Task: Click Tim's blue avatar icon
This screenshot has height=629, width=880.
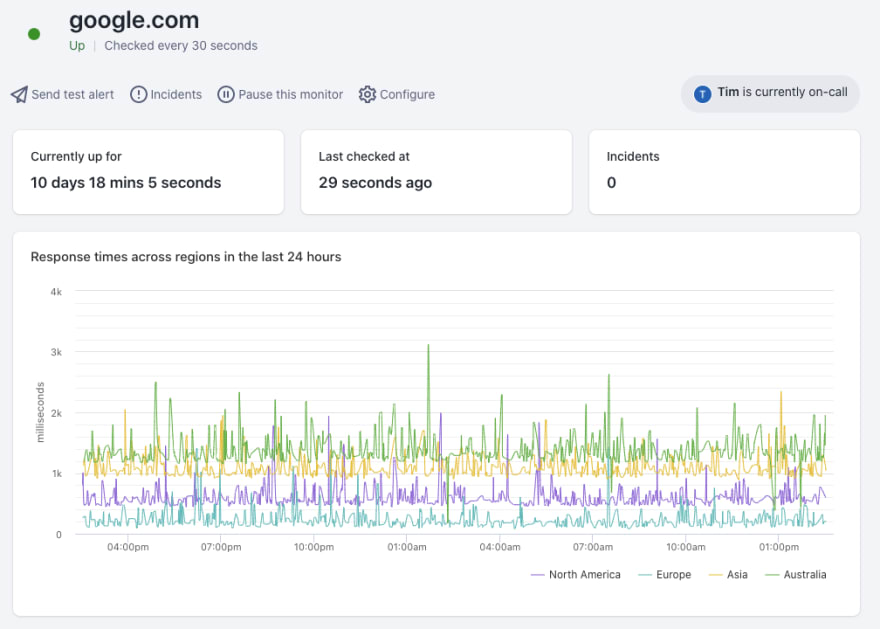Action: pyautogui.click(x=702, y=94)
